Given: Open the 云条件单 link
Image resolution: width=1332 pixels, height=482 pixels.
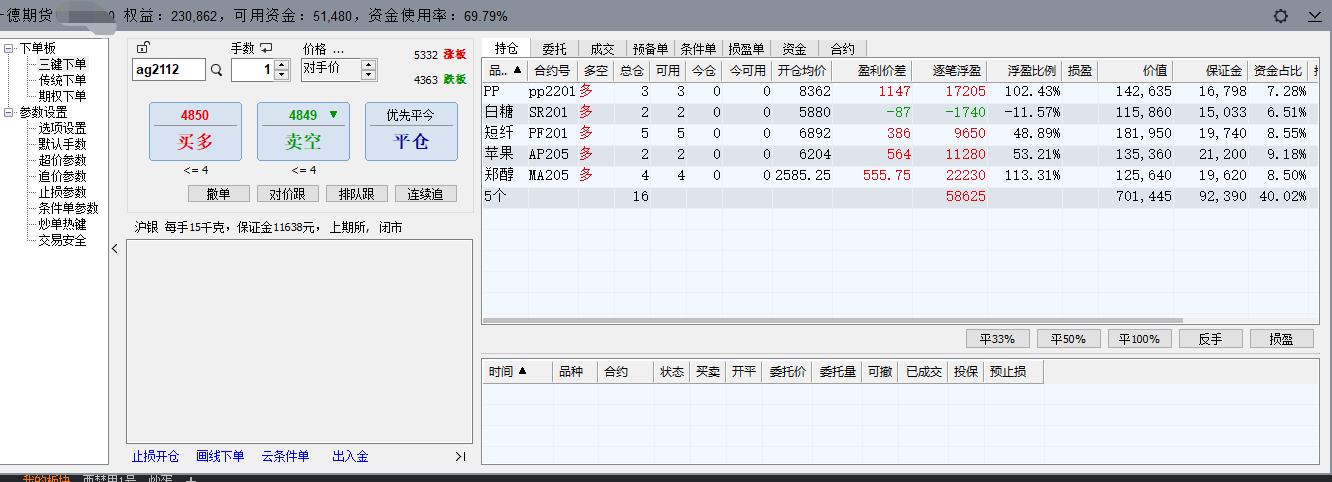Looking at the screenshot, I should 286,456.
